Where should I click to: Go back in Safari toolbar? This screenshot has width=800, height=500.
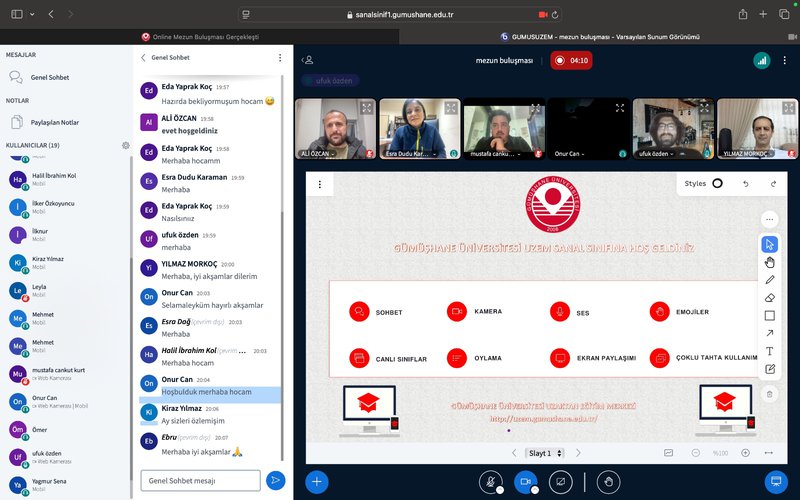coord(51,14)
